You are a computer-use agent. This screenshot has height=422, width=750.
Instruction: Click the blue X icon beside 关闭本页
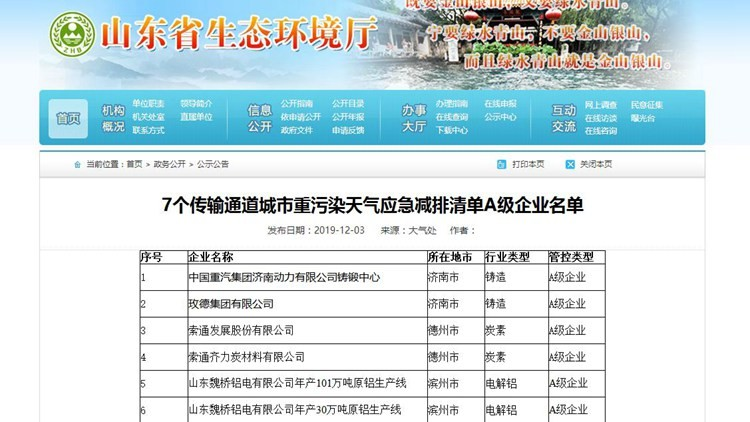[x=570, y=164]
